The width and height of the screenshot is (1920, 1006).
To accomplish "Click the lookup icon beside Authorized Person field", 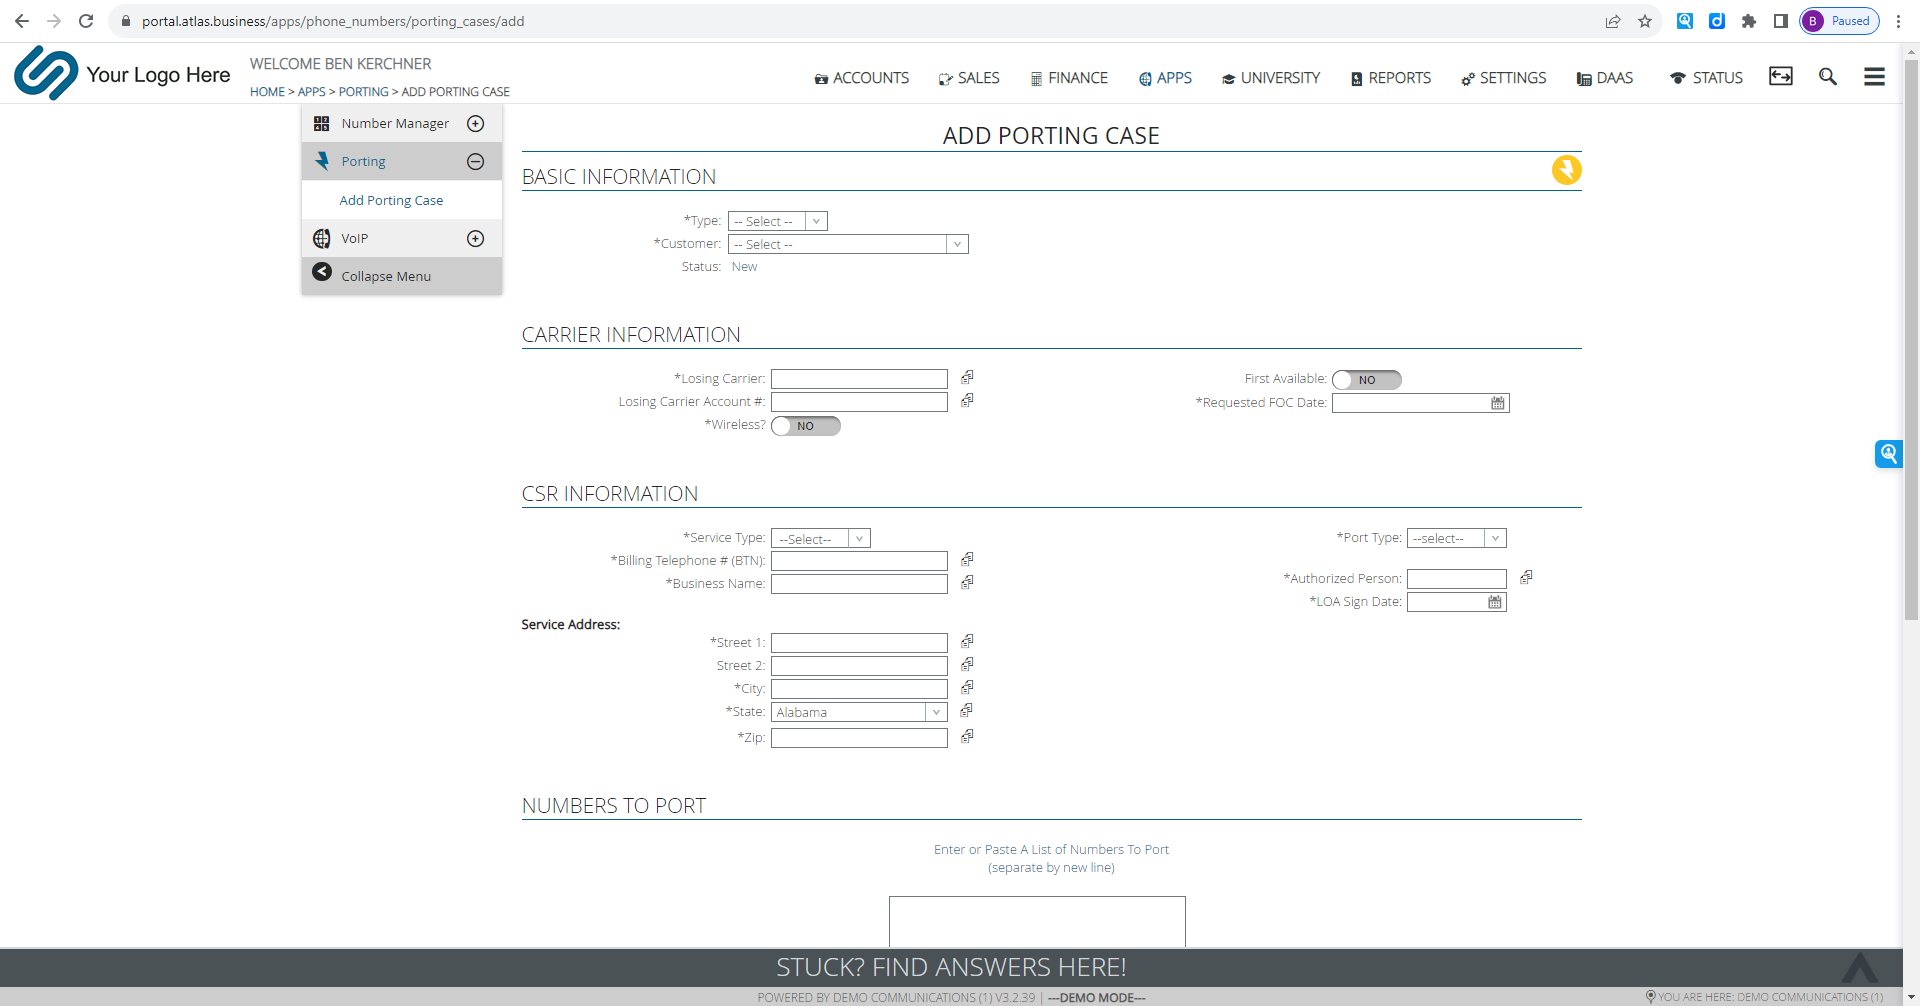I will (x=1526, y=578).
